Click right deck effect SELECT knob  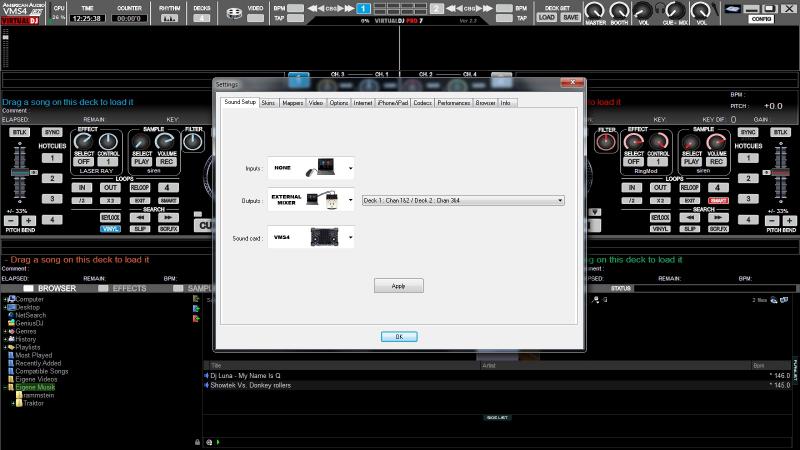pos(634,142)
